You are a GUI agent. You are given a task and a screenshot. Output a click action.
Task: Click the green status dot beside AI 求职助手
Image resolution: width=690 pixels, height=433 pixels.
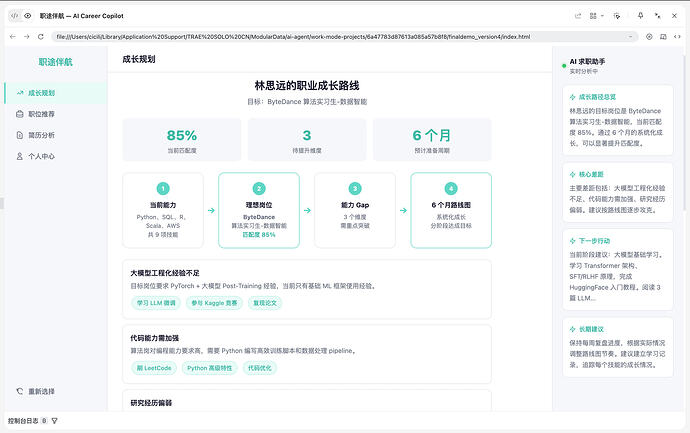(x=564, y=66)
